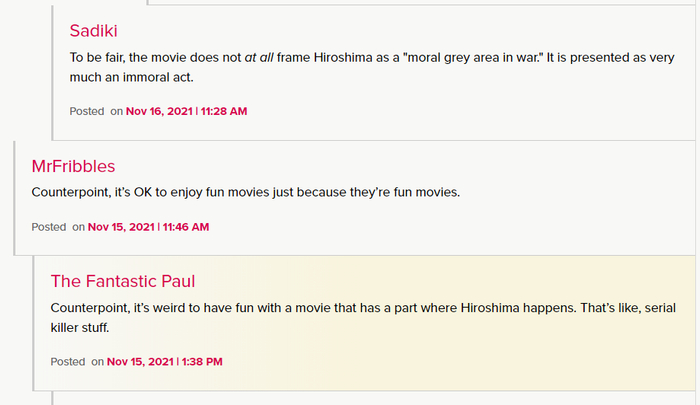The height and width of the screenshot is (405, 700).
Task: Visit The Fantastic Paul's profile
Action: [x=122, y=281]
